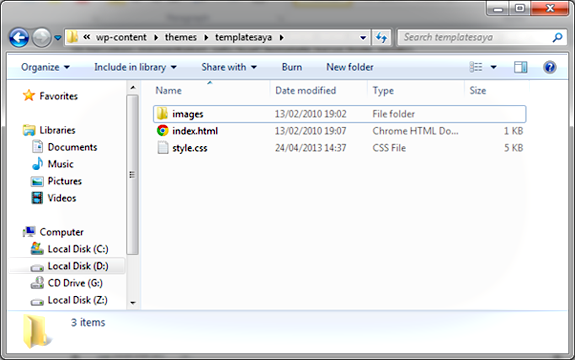The width and height of the screenshot is (575, 360).
Task: Click the 5 KB size cell
Action: pos(513,148)
